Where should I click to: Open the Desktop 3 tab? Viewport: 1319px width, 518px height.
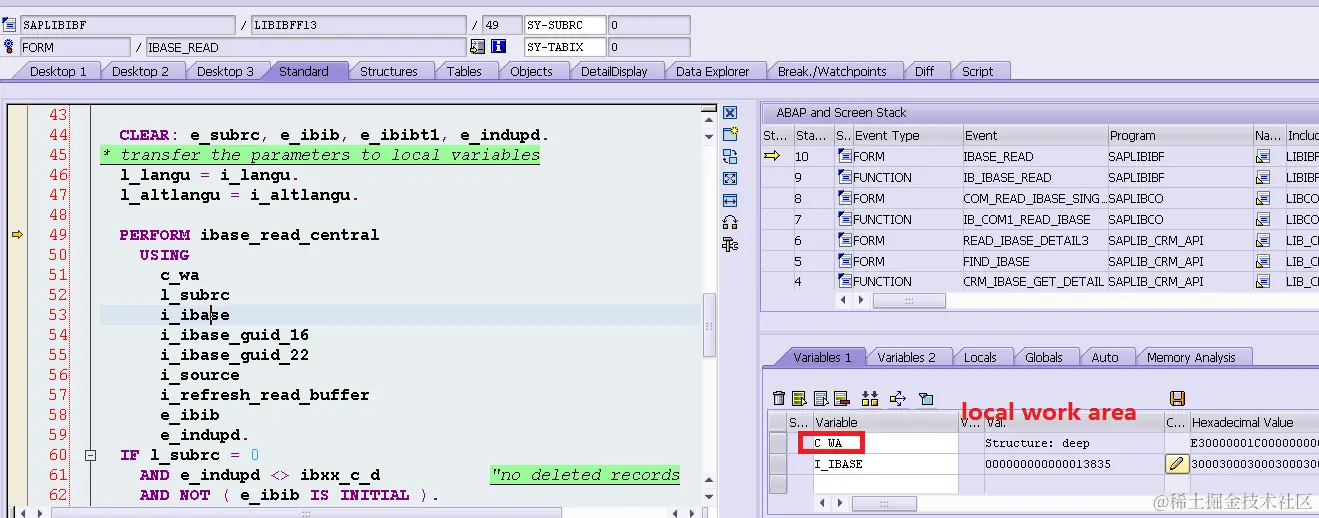[225, 71]
